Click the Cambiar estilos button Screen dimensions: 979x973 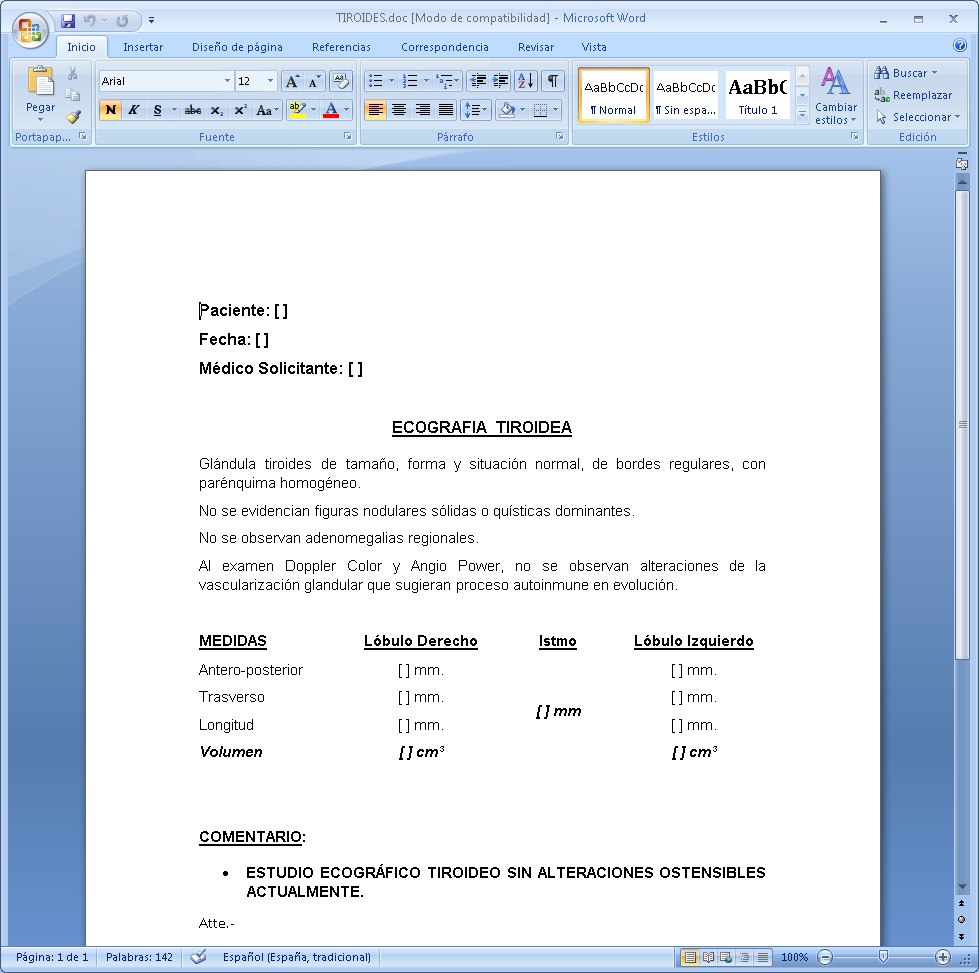[835, 95]
